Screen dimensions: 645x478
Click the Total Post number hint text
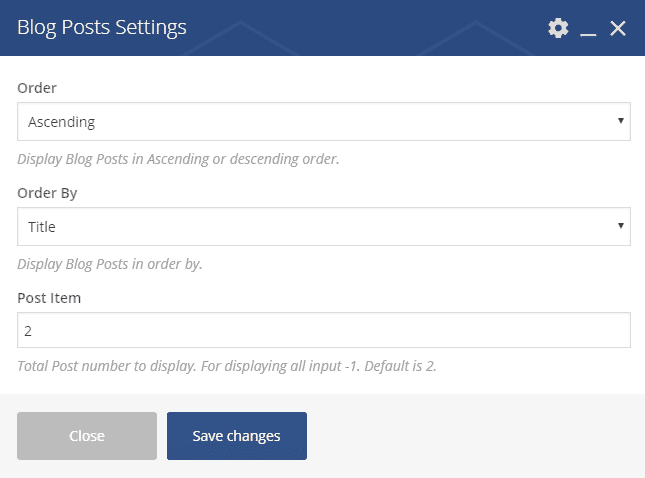pyautogui.click(x=227, y=366)
